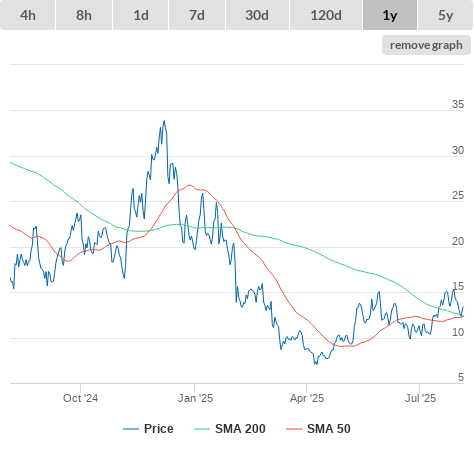Click the Jul '25 axis label
The width and height of the screenshot is (474, 455).
pyautogui.click(x=420, y=398)
